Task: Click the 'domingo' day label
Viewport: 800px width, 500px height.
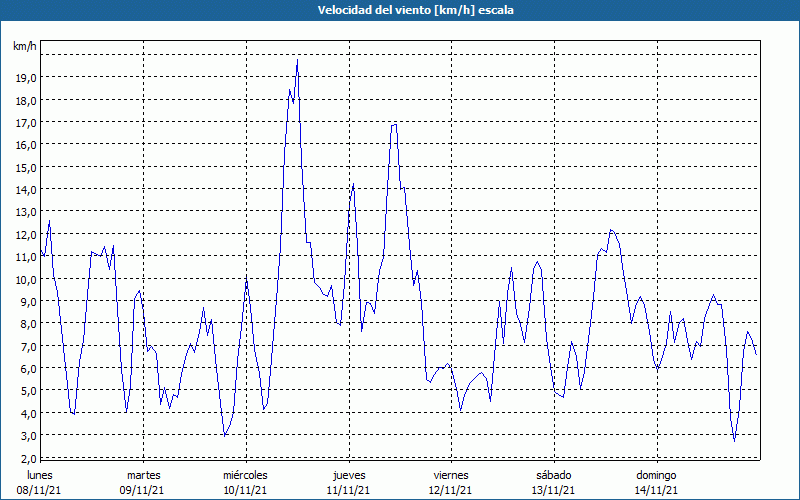Action: click(656, 476)
